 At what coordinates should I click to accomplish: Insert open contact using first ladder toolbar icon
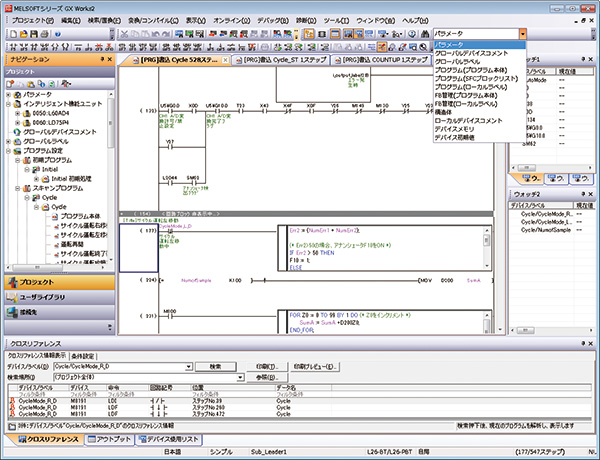(14, 47)
